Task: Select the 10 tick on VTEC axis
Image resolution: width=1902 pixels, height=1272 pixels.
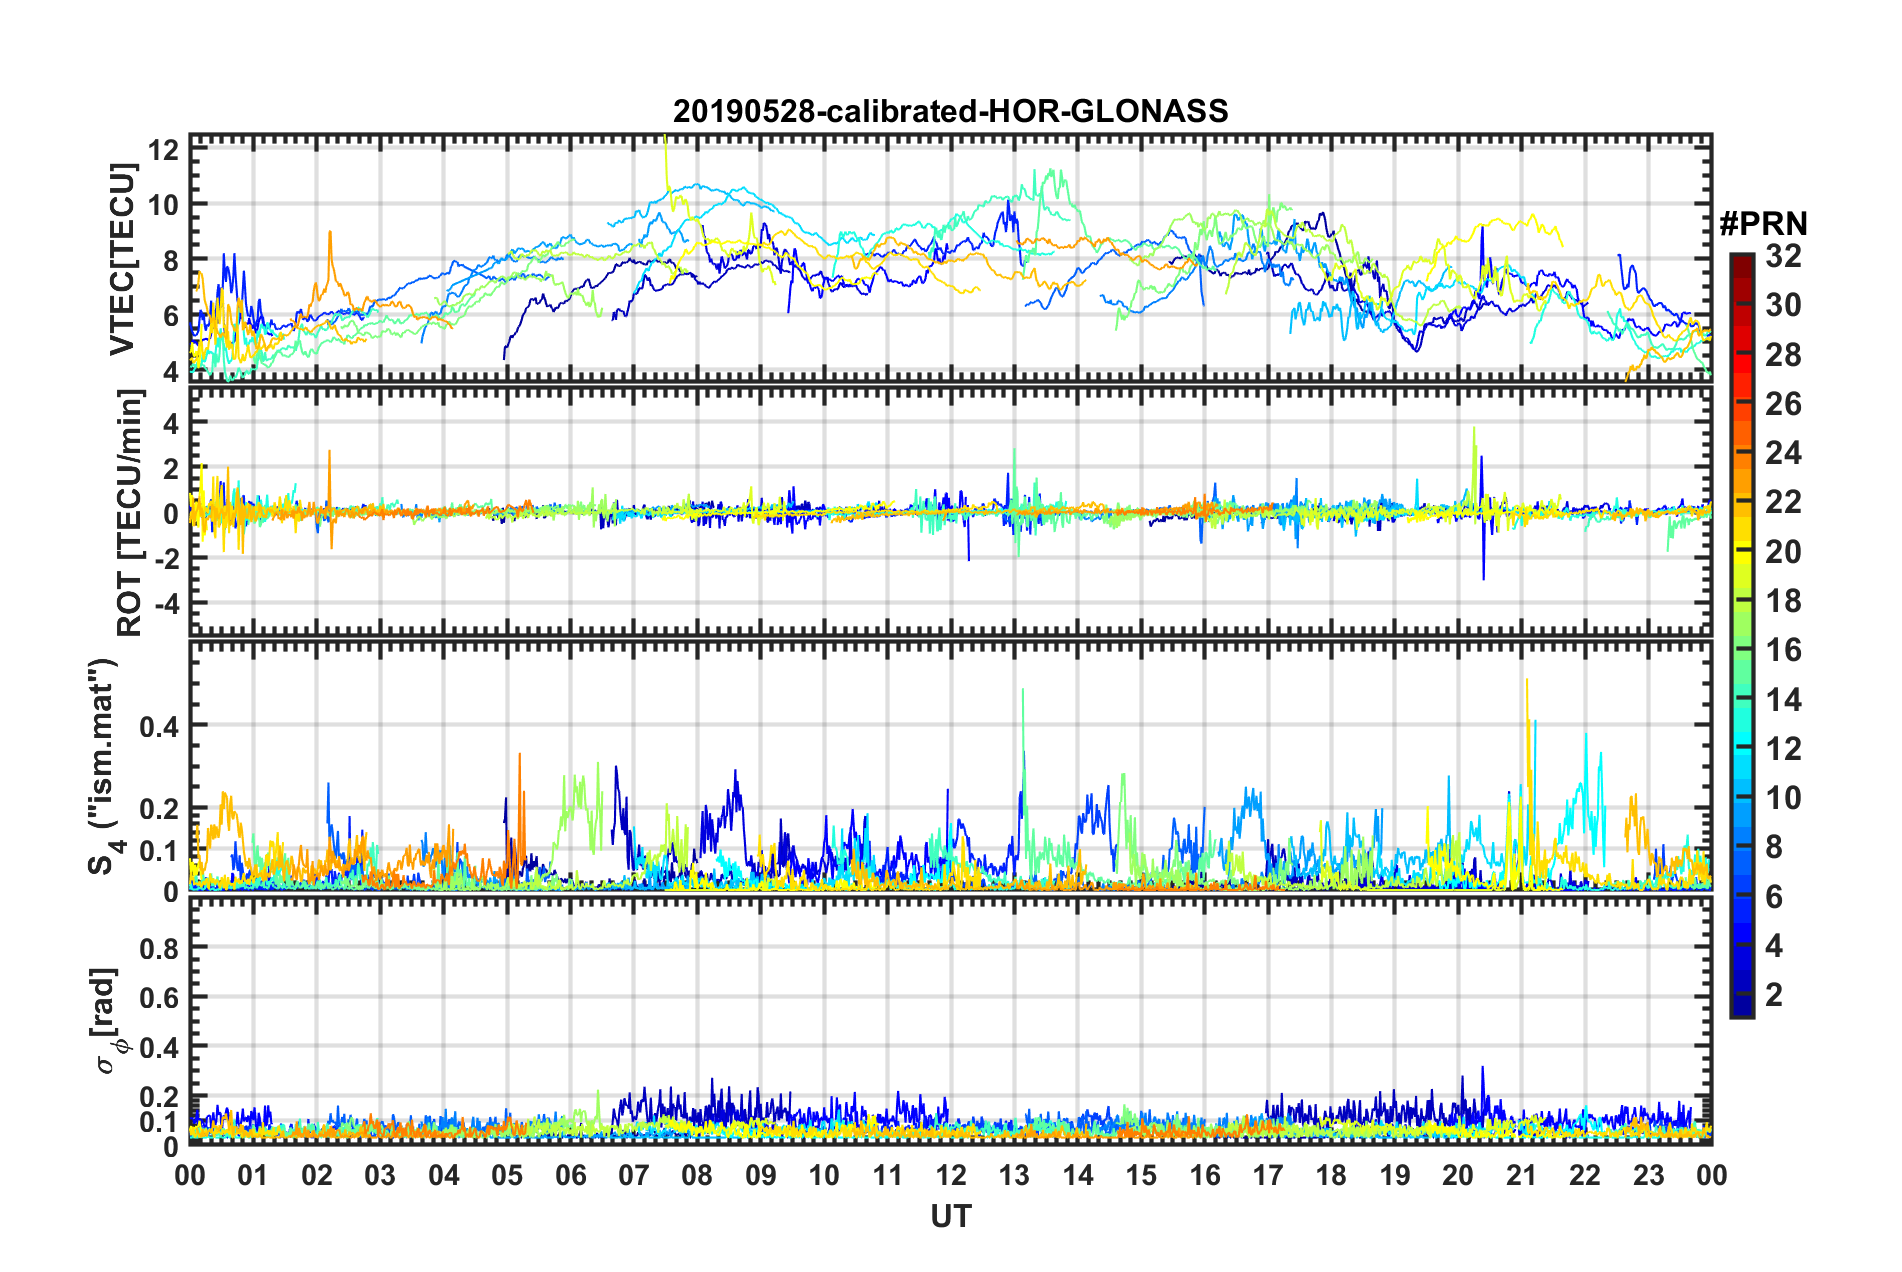Action: point(163,205)
